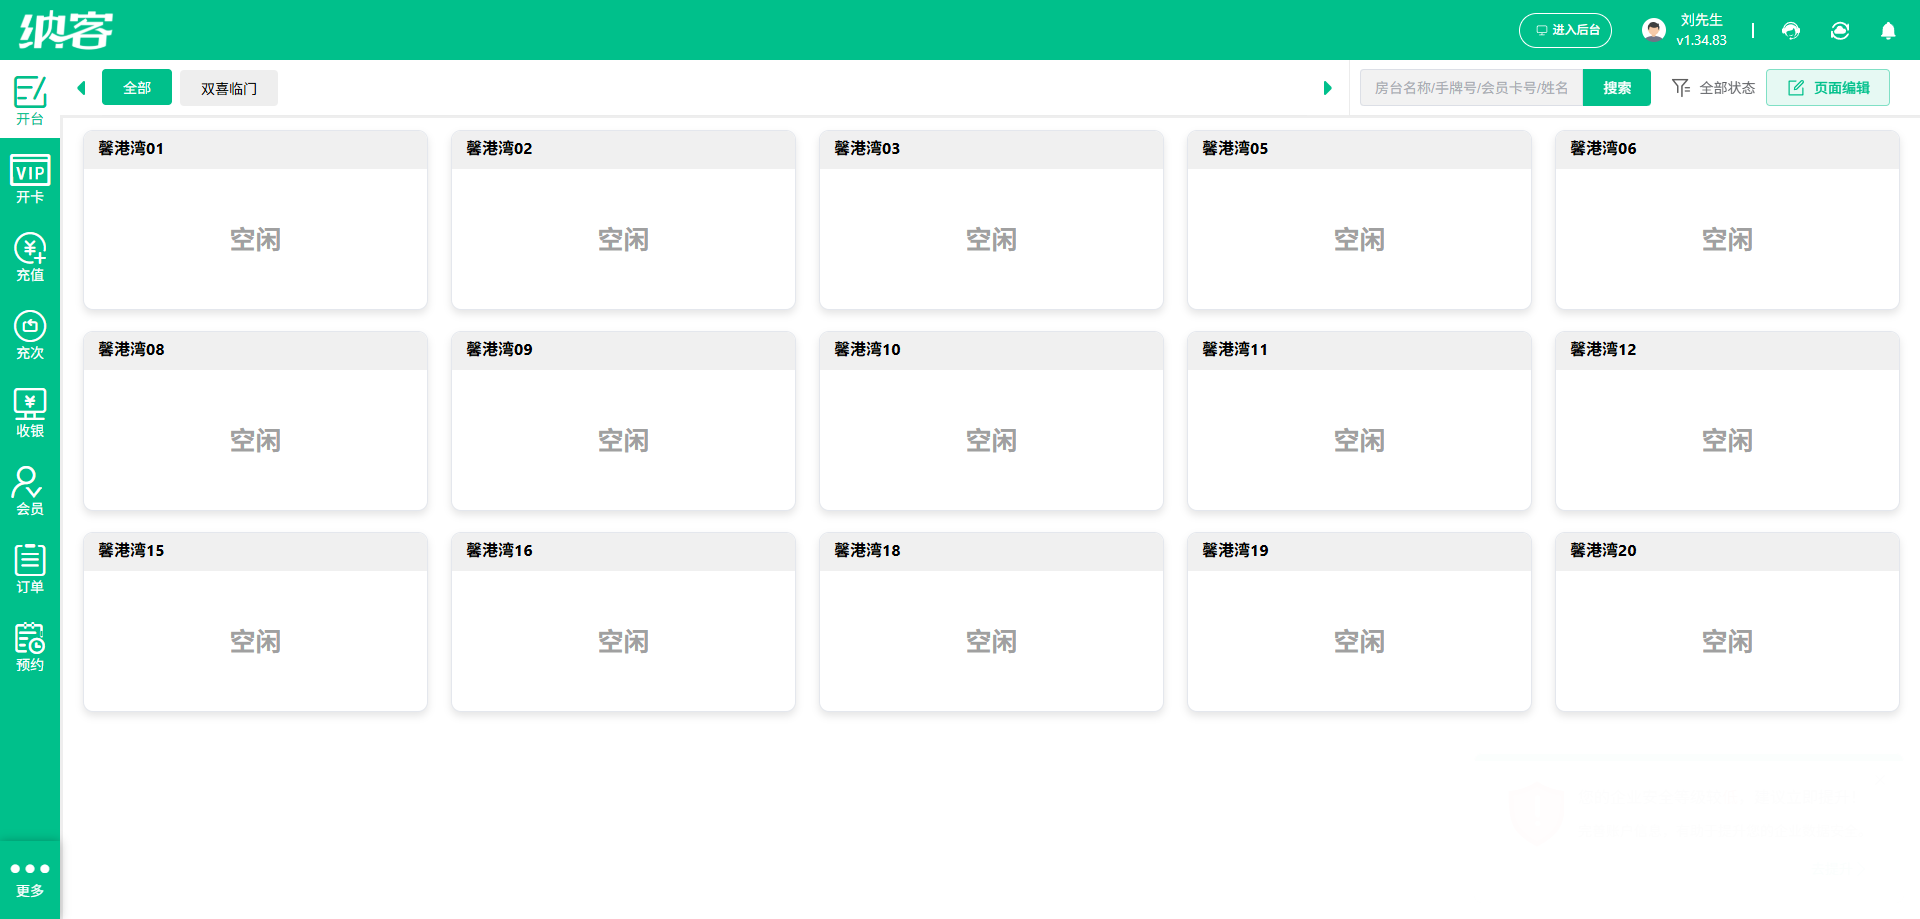The width and height of the screenshot is (1920, 919).
Task: Open room card 馨港湾03
Action: click(x=991, y=220)
